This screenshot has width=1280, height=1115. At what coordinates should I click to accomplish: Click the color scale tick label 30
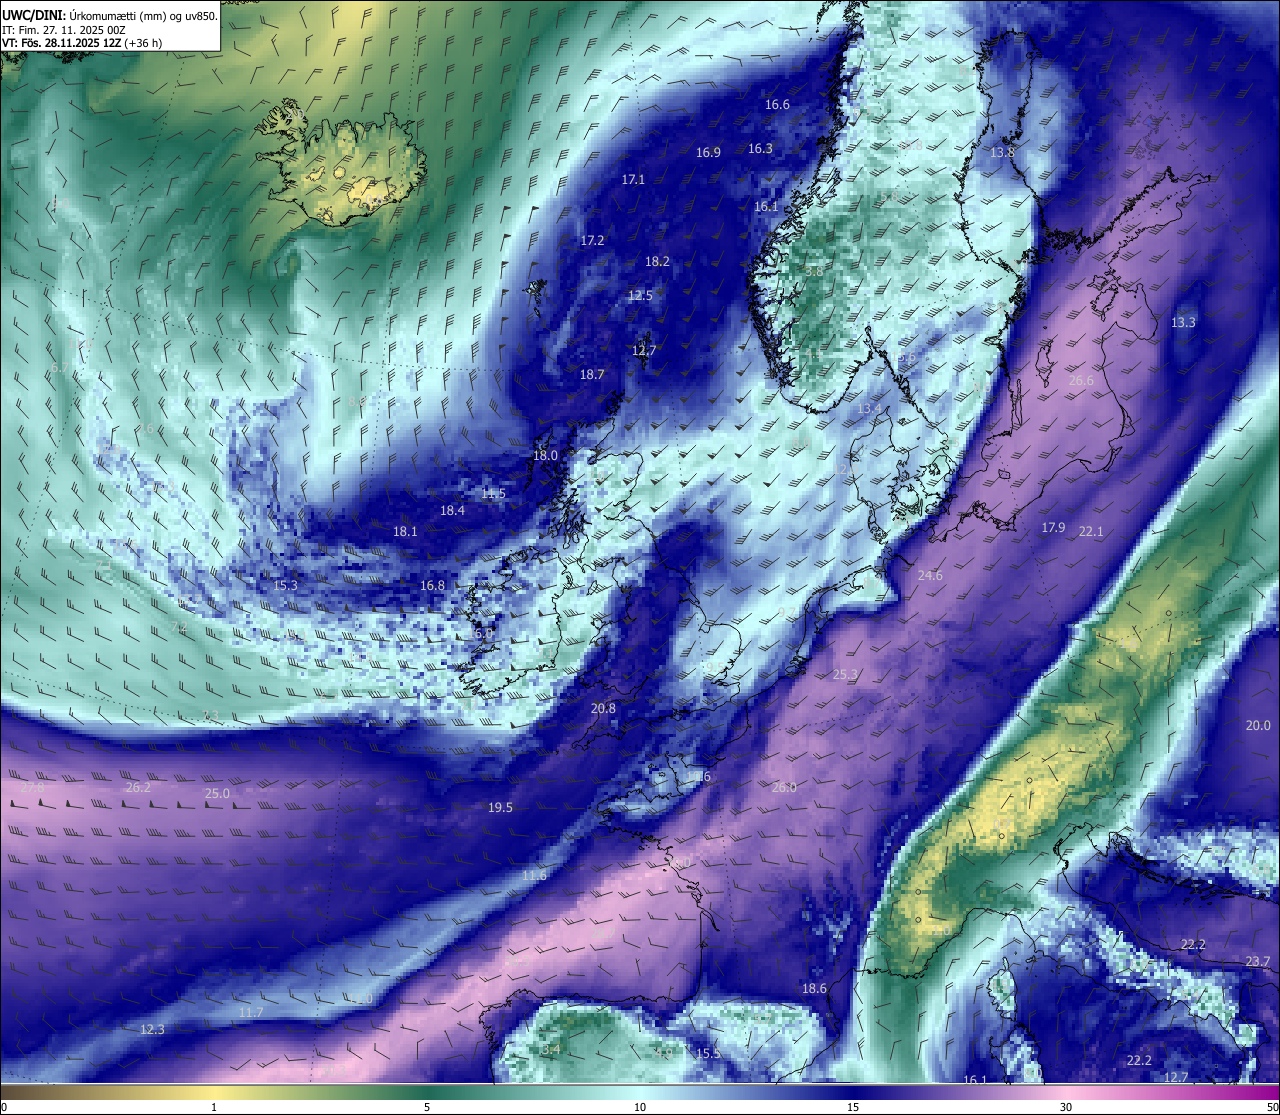(x=1066, y=1107)
